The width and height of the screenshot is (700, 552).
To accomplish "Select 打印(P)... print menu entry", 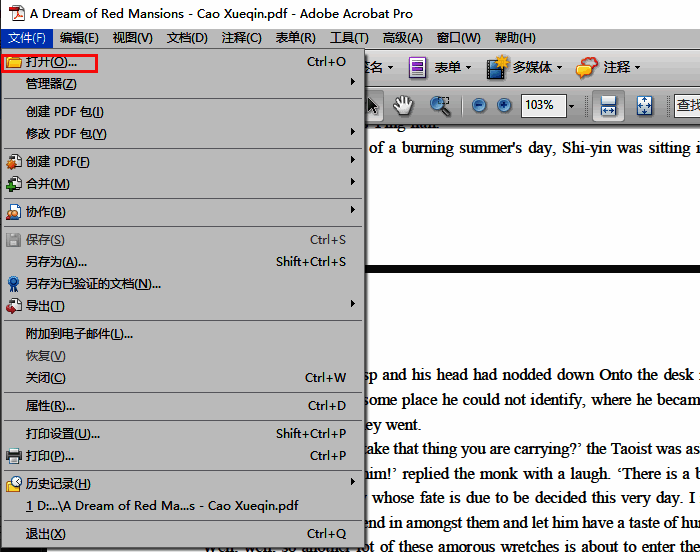I will tap(50, 456).
